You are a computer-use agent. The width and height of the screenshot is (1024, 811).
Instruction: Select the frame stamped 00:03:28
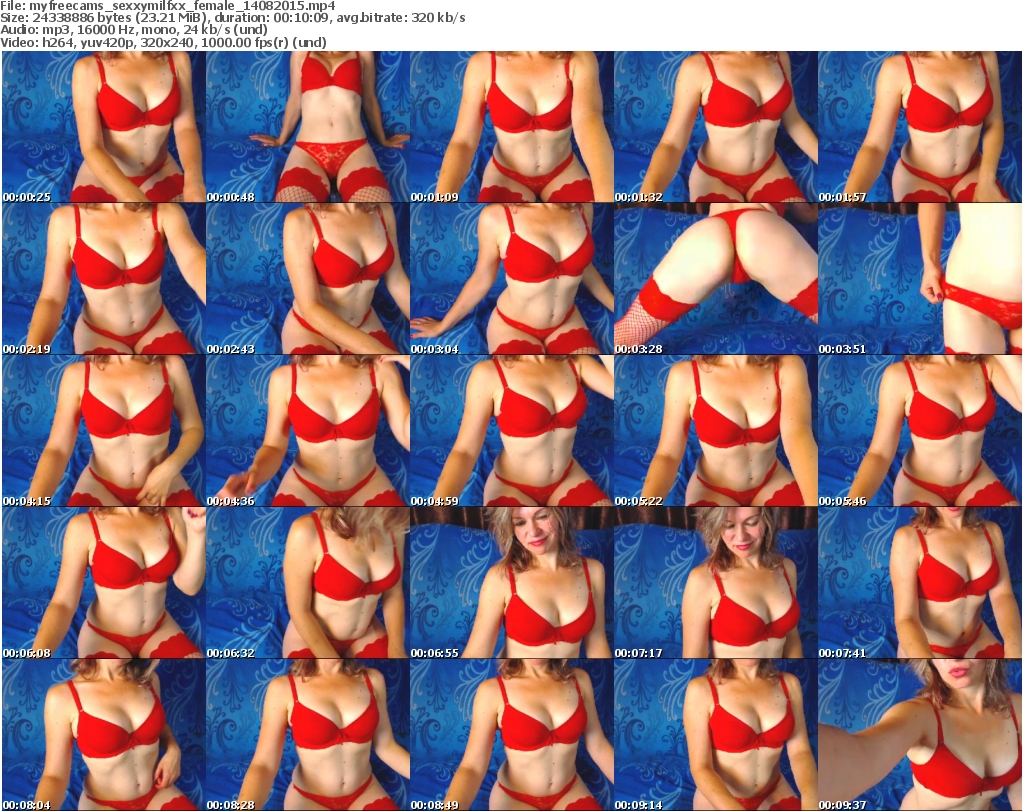coord(716,279)
